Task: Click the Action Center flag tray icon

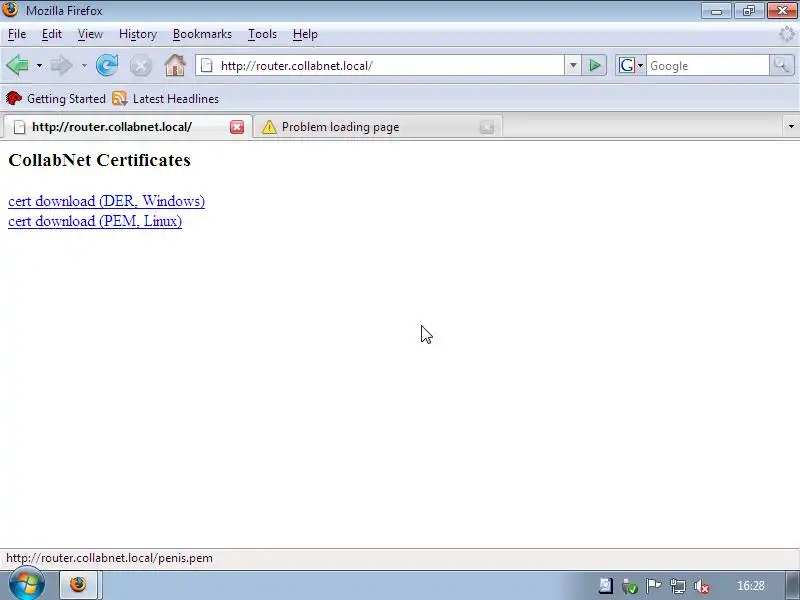Action: [654, 586]
